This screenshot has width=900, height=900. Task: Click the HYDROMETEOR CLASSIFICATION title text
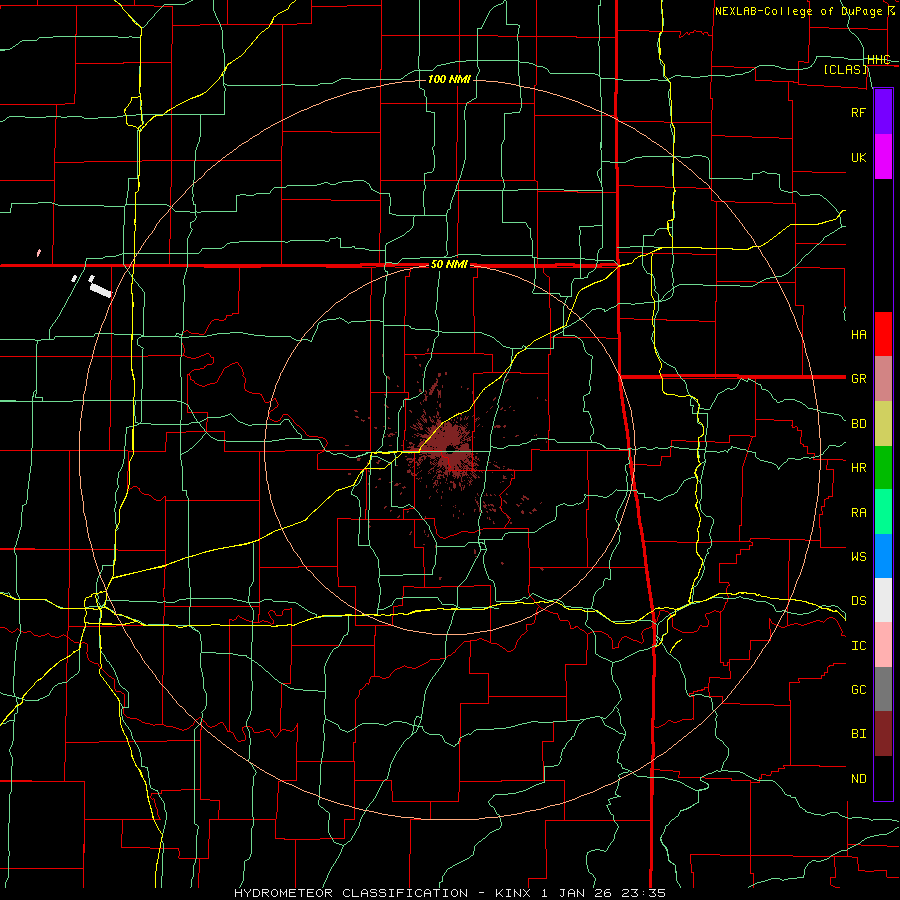(351, 893)
